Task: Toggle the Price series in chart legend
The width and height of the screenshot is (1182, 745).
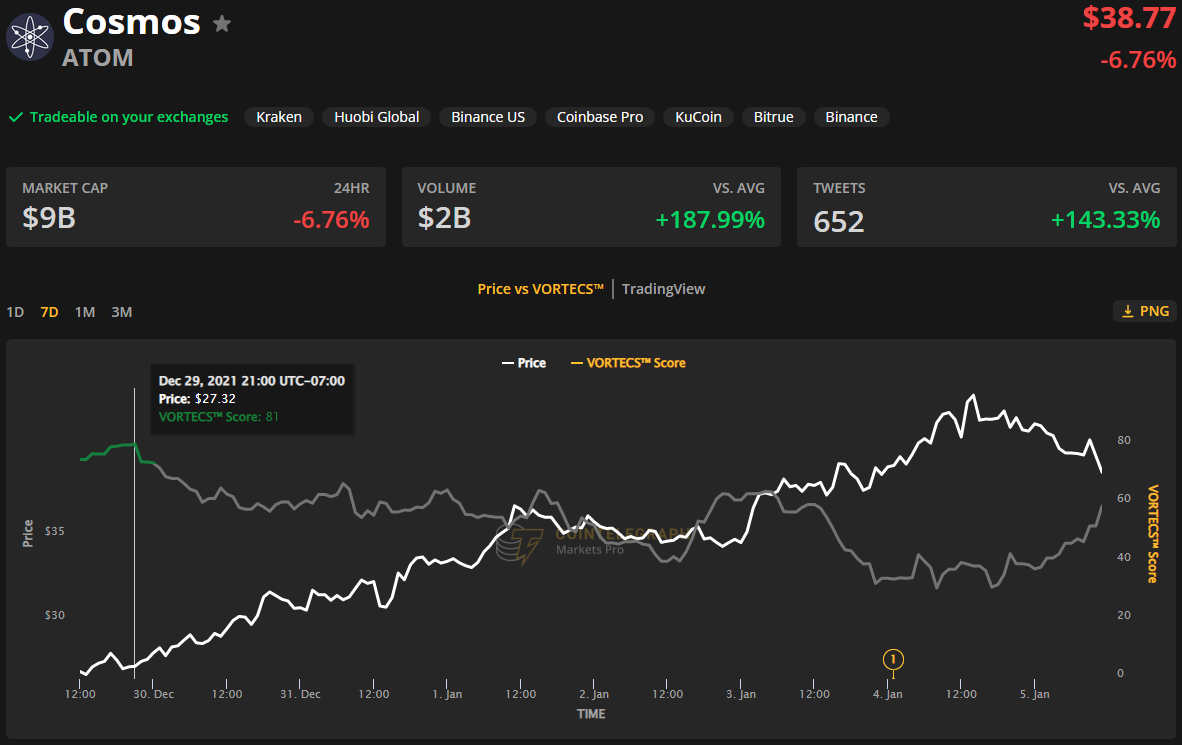Action: 523,363
